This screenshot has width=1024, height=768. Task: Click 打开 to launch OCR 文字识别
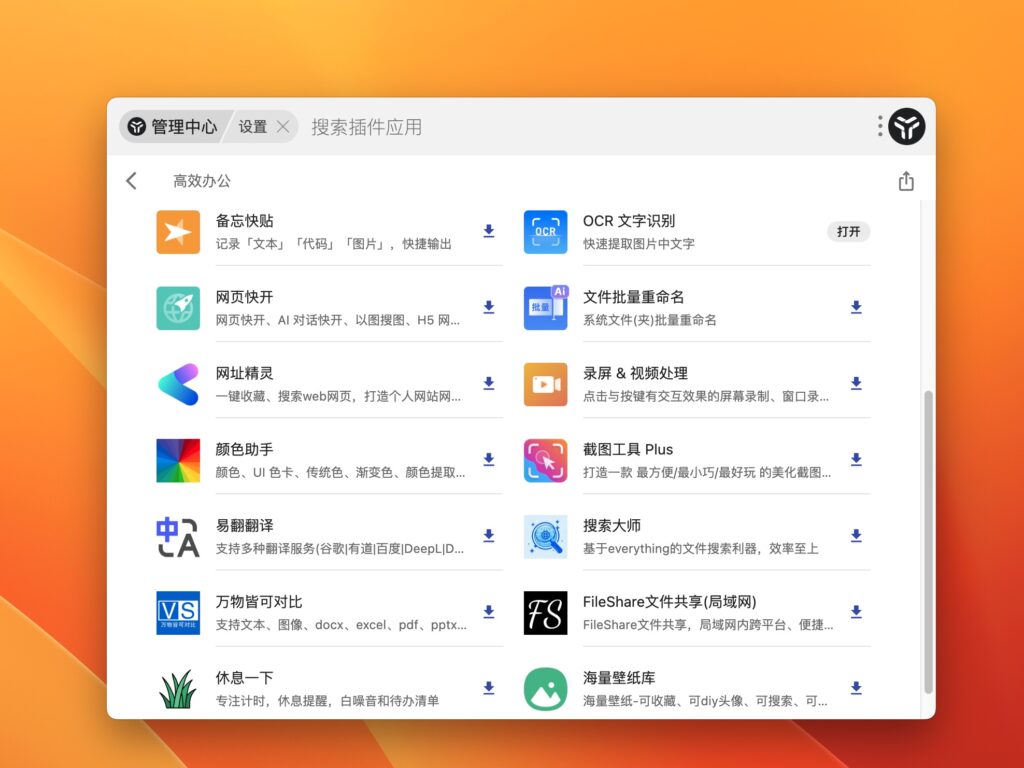pyautogui.click(x=848, y=231)
